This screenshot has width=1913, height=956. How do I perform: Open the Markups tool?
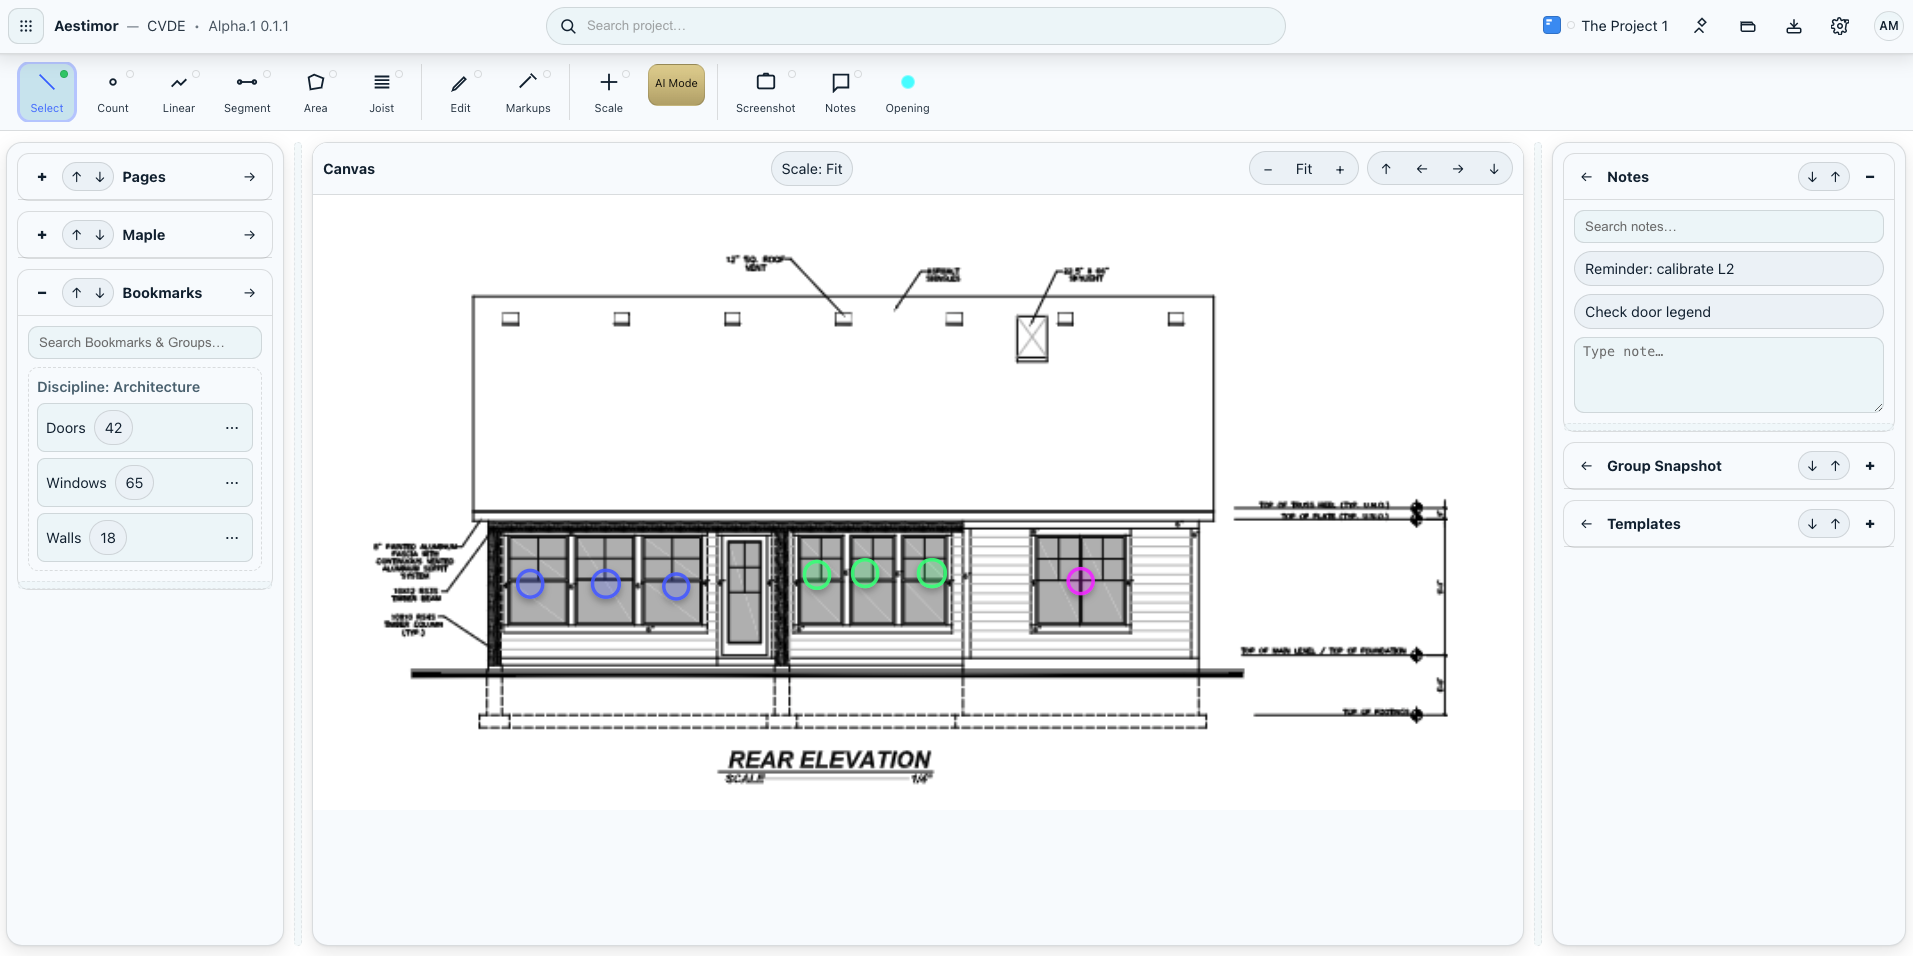(x=528, y=91)
